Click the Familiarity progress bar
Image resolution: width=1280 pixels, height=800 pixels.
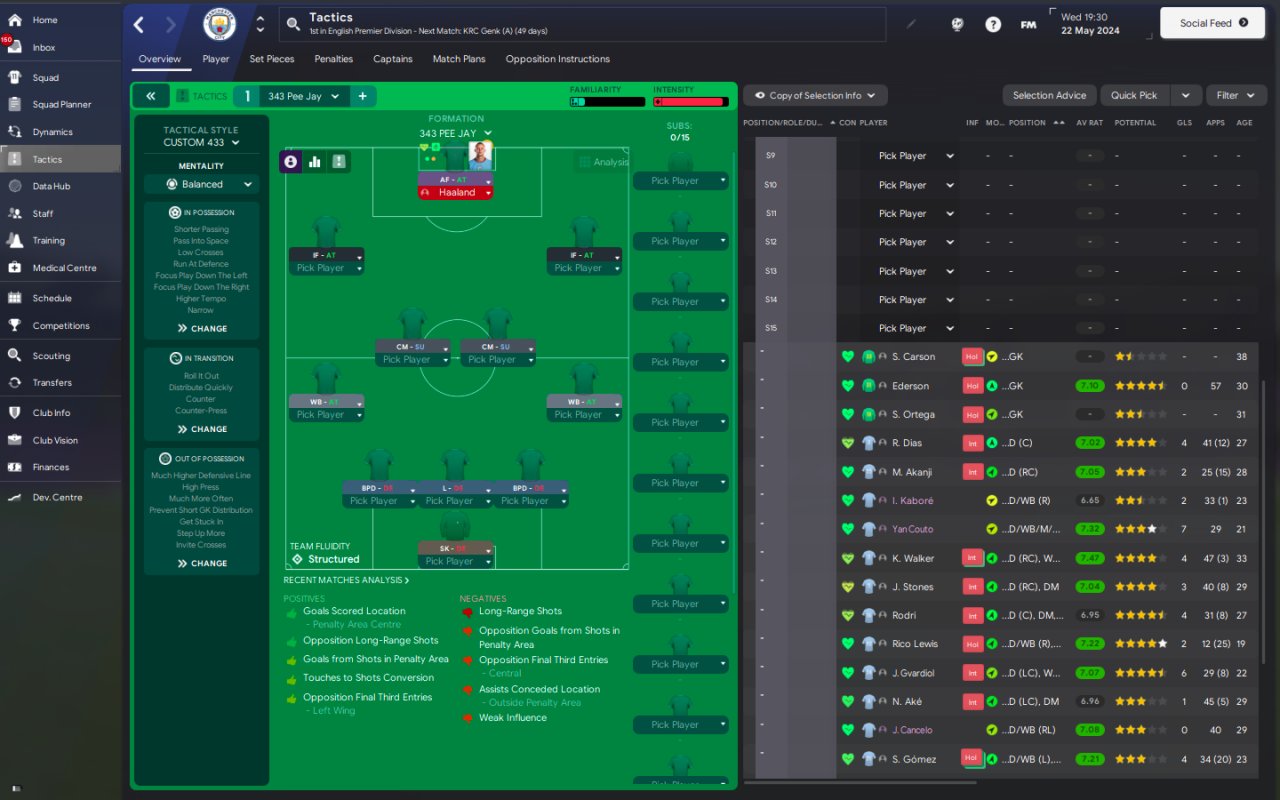pos(607,101)
